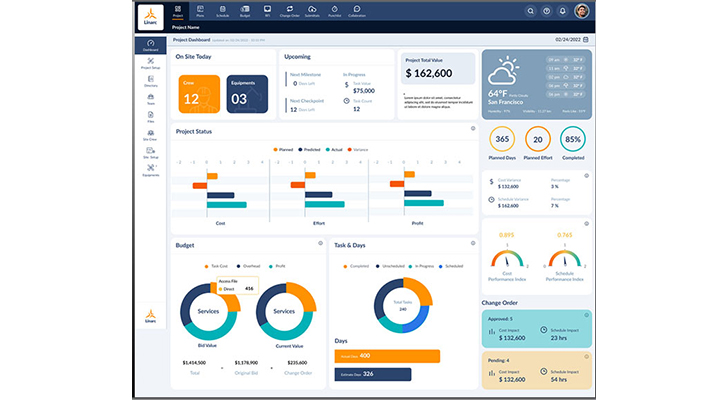Viewport: 728px width, 400px height.
Task: Click the Pending: 4 change order card
Action: 537,370
